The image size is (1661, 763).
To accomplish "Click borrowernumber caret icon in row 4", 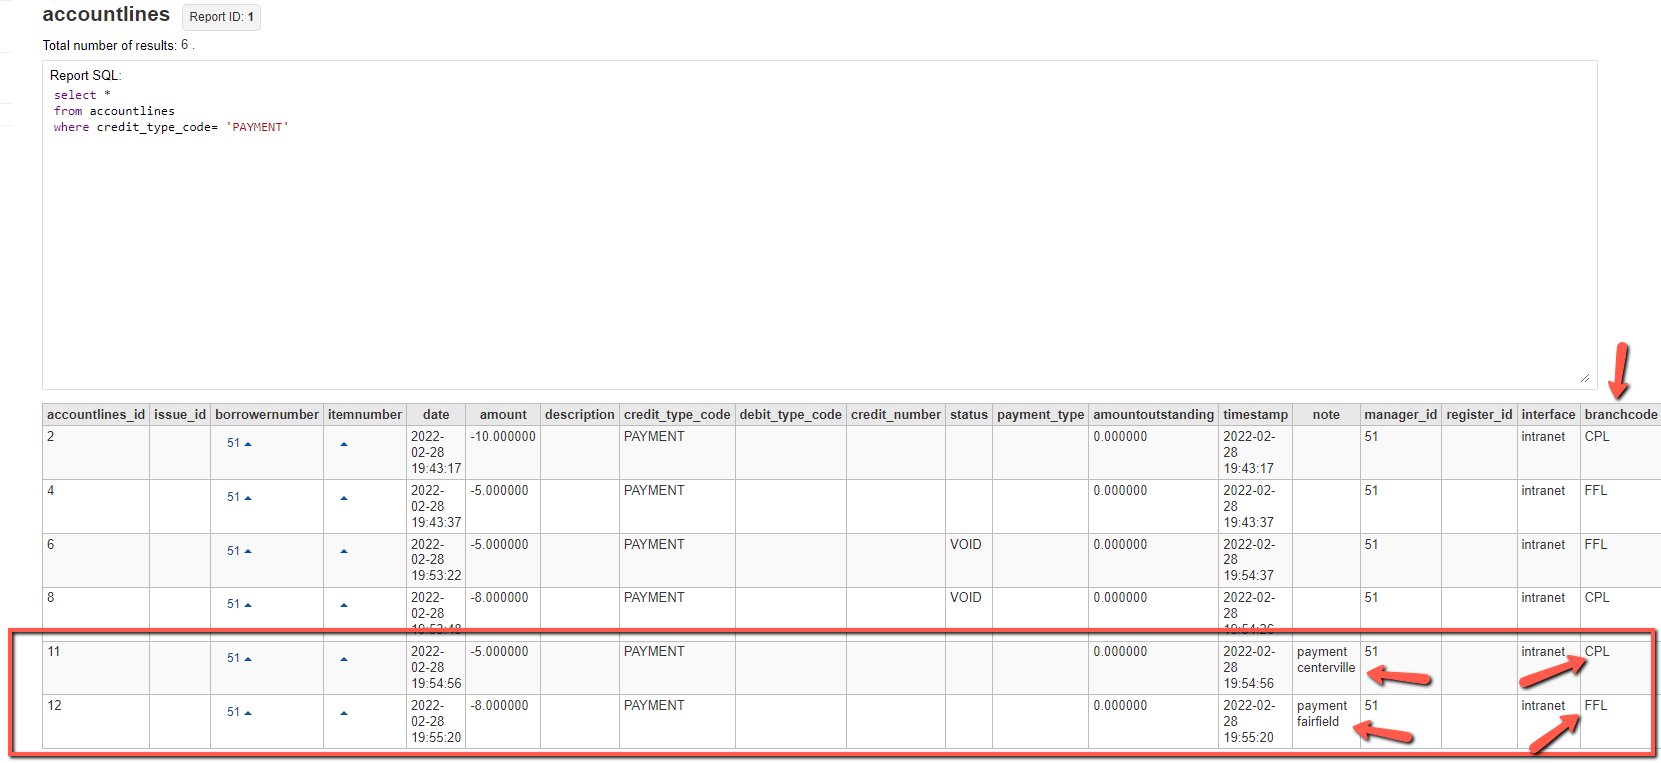I will pos(248,498).
